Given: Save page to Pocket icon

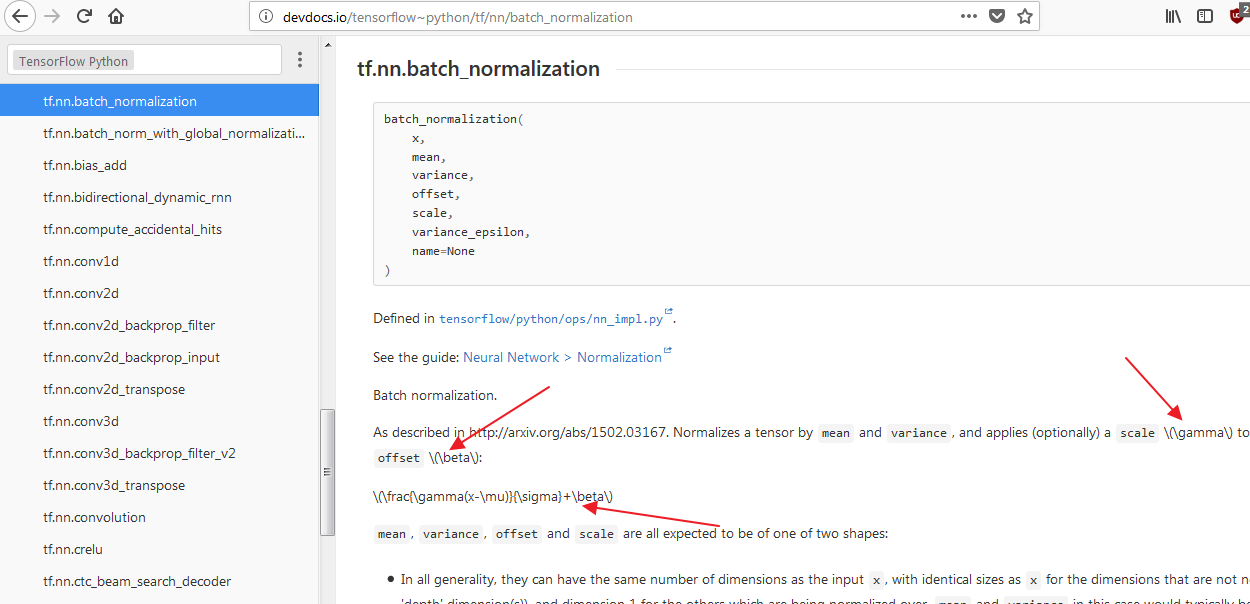Looking at the screenshot, I should pyautogui.click(x=997, y=17).
